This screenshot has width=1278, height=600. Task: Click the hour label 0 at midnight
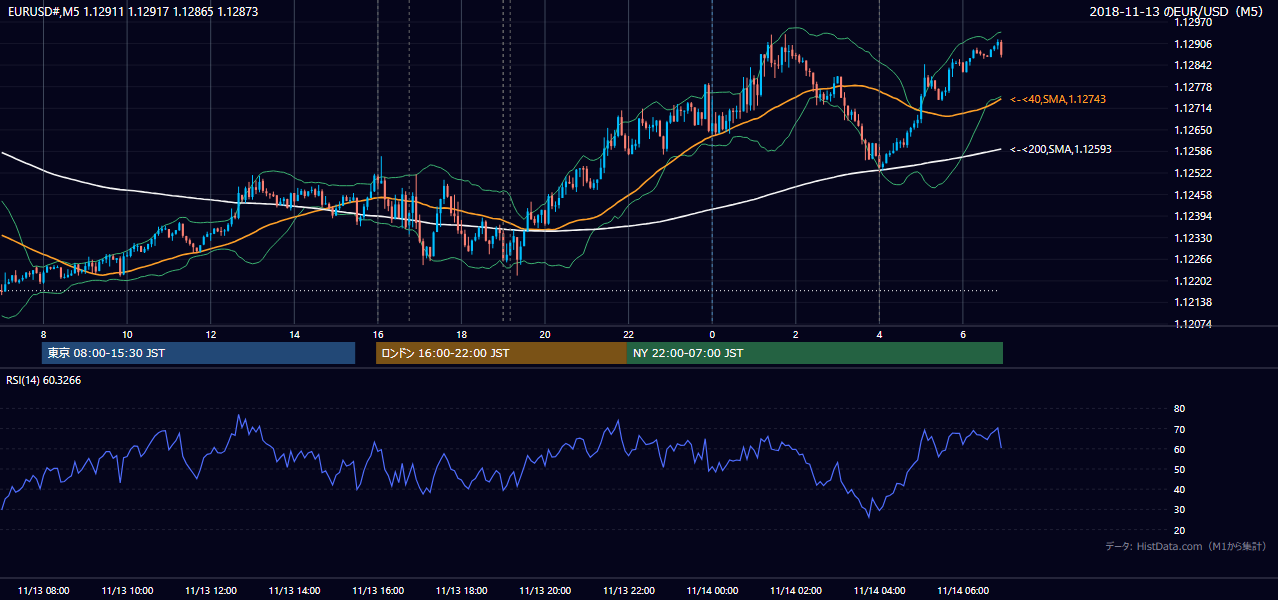(712, 333)
